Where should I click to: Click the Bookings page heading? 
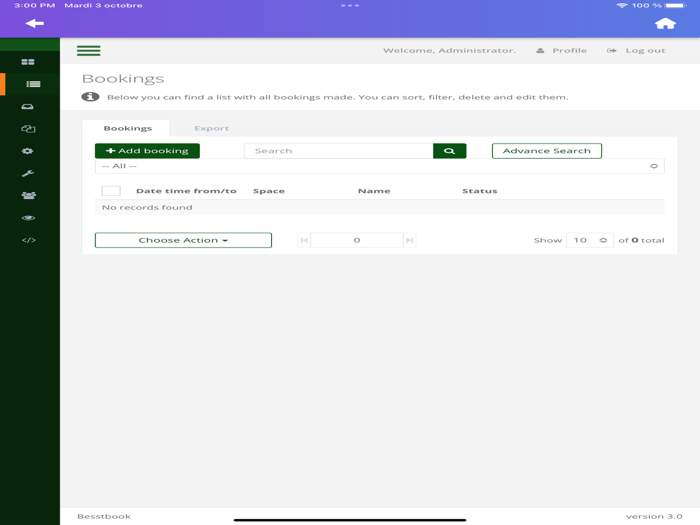(x=123, y=79)
